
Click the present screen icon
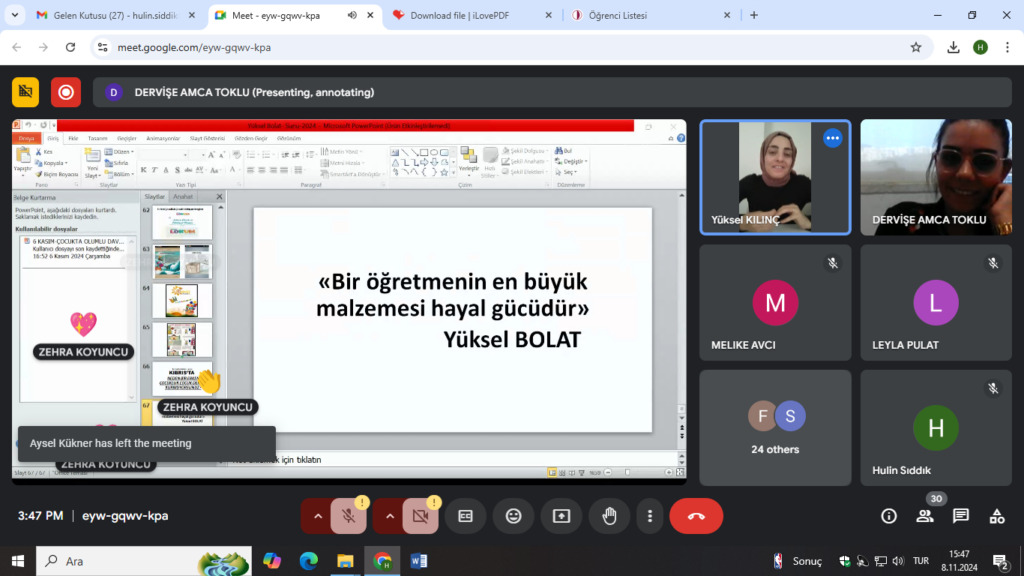tap(561, 516)
